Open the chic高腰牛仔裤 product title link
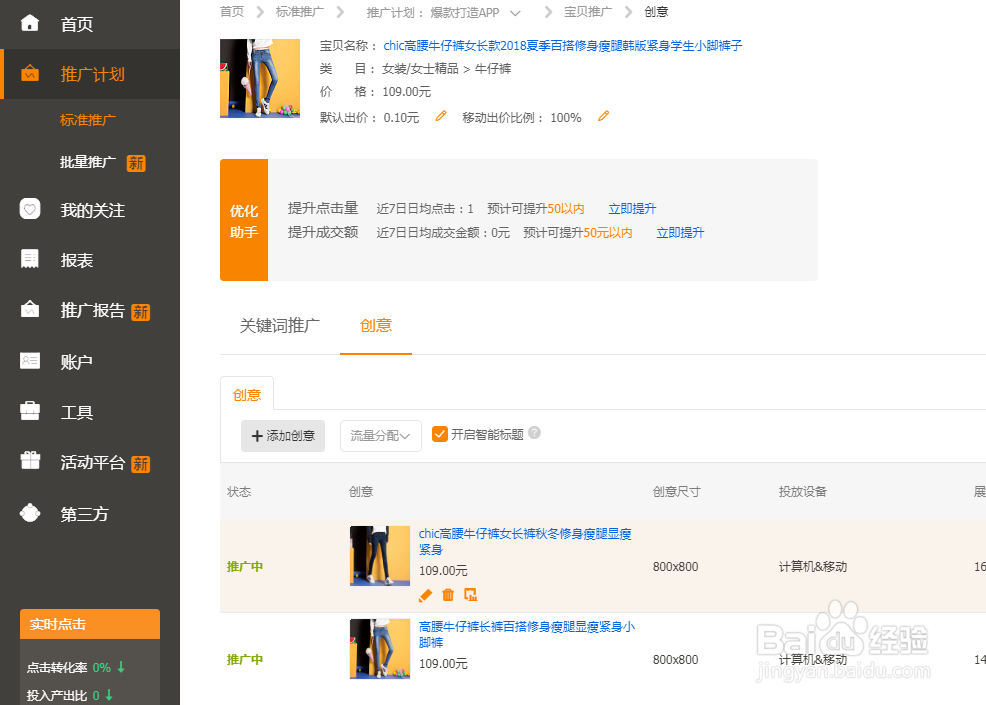Screen dimensions: 986x705 tap(560, 46)
